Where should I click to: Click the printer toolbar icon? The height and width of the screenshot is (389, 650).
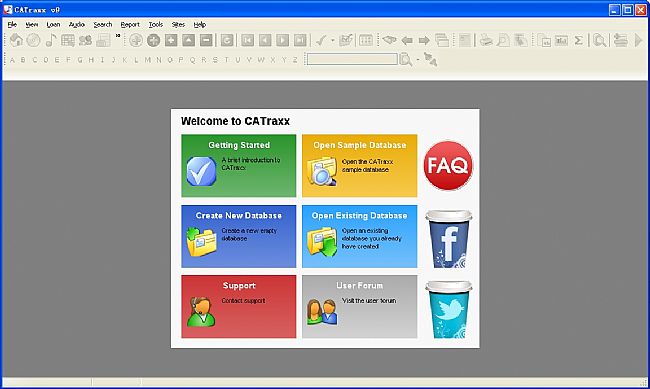[485, 40]
